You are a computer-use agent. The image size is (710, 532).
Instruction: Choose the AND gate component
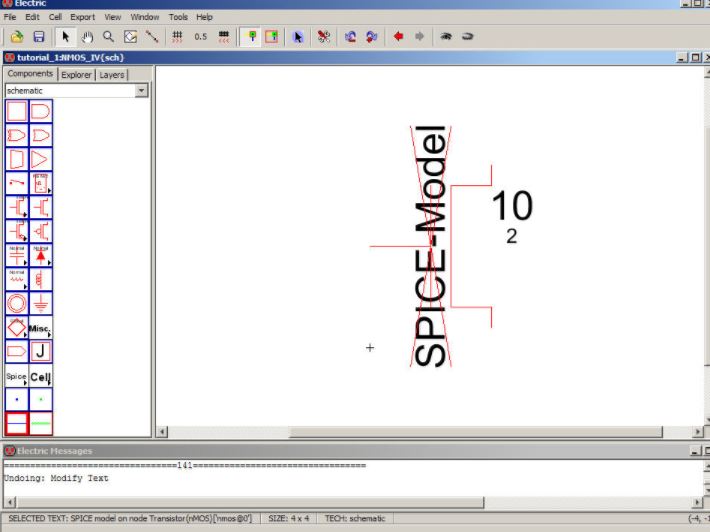(41, 111)
